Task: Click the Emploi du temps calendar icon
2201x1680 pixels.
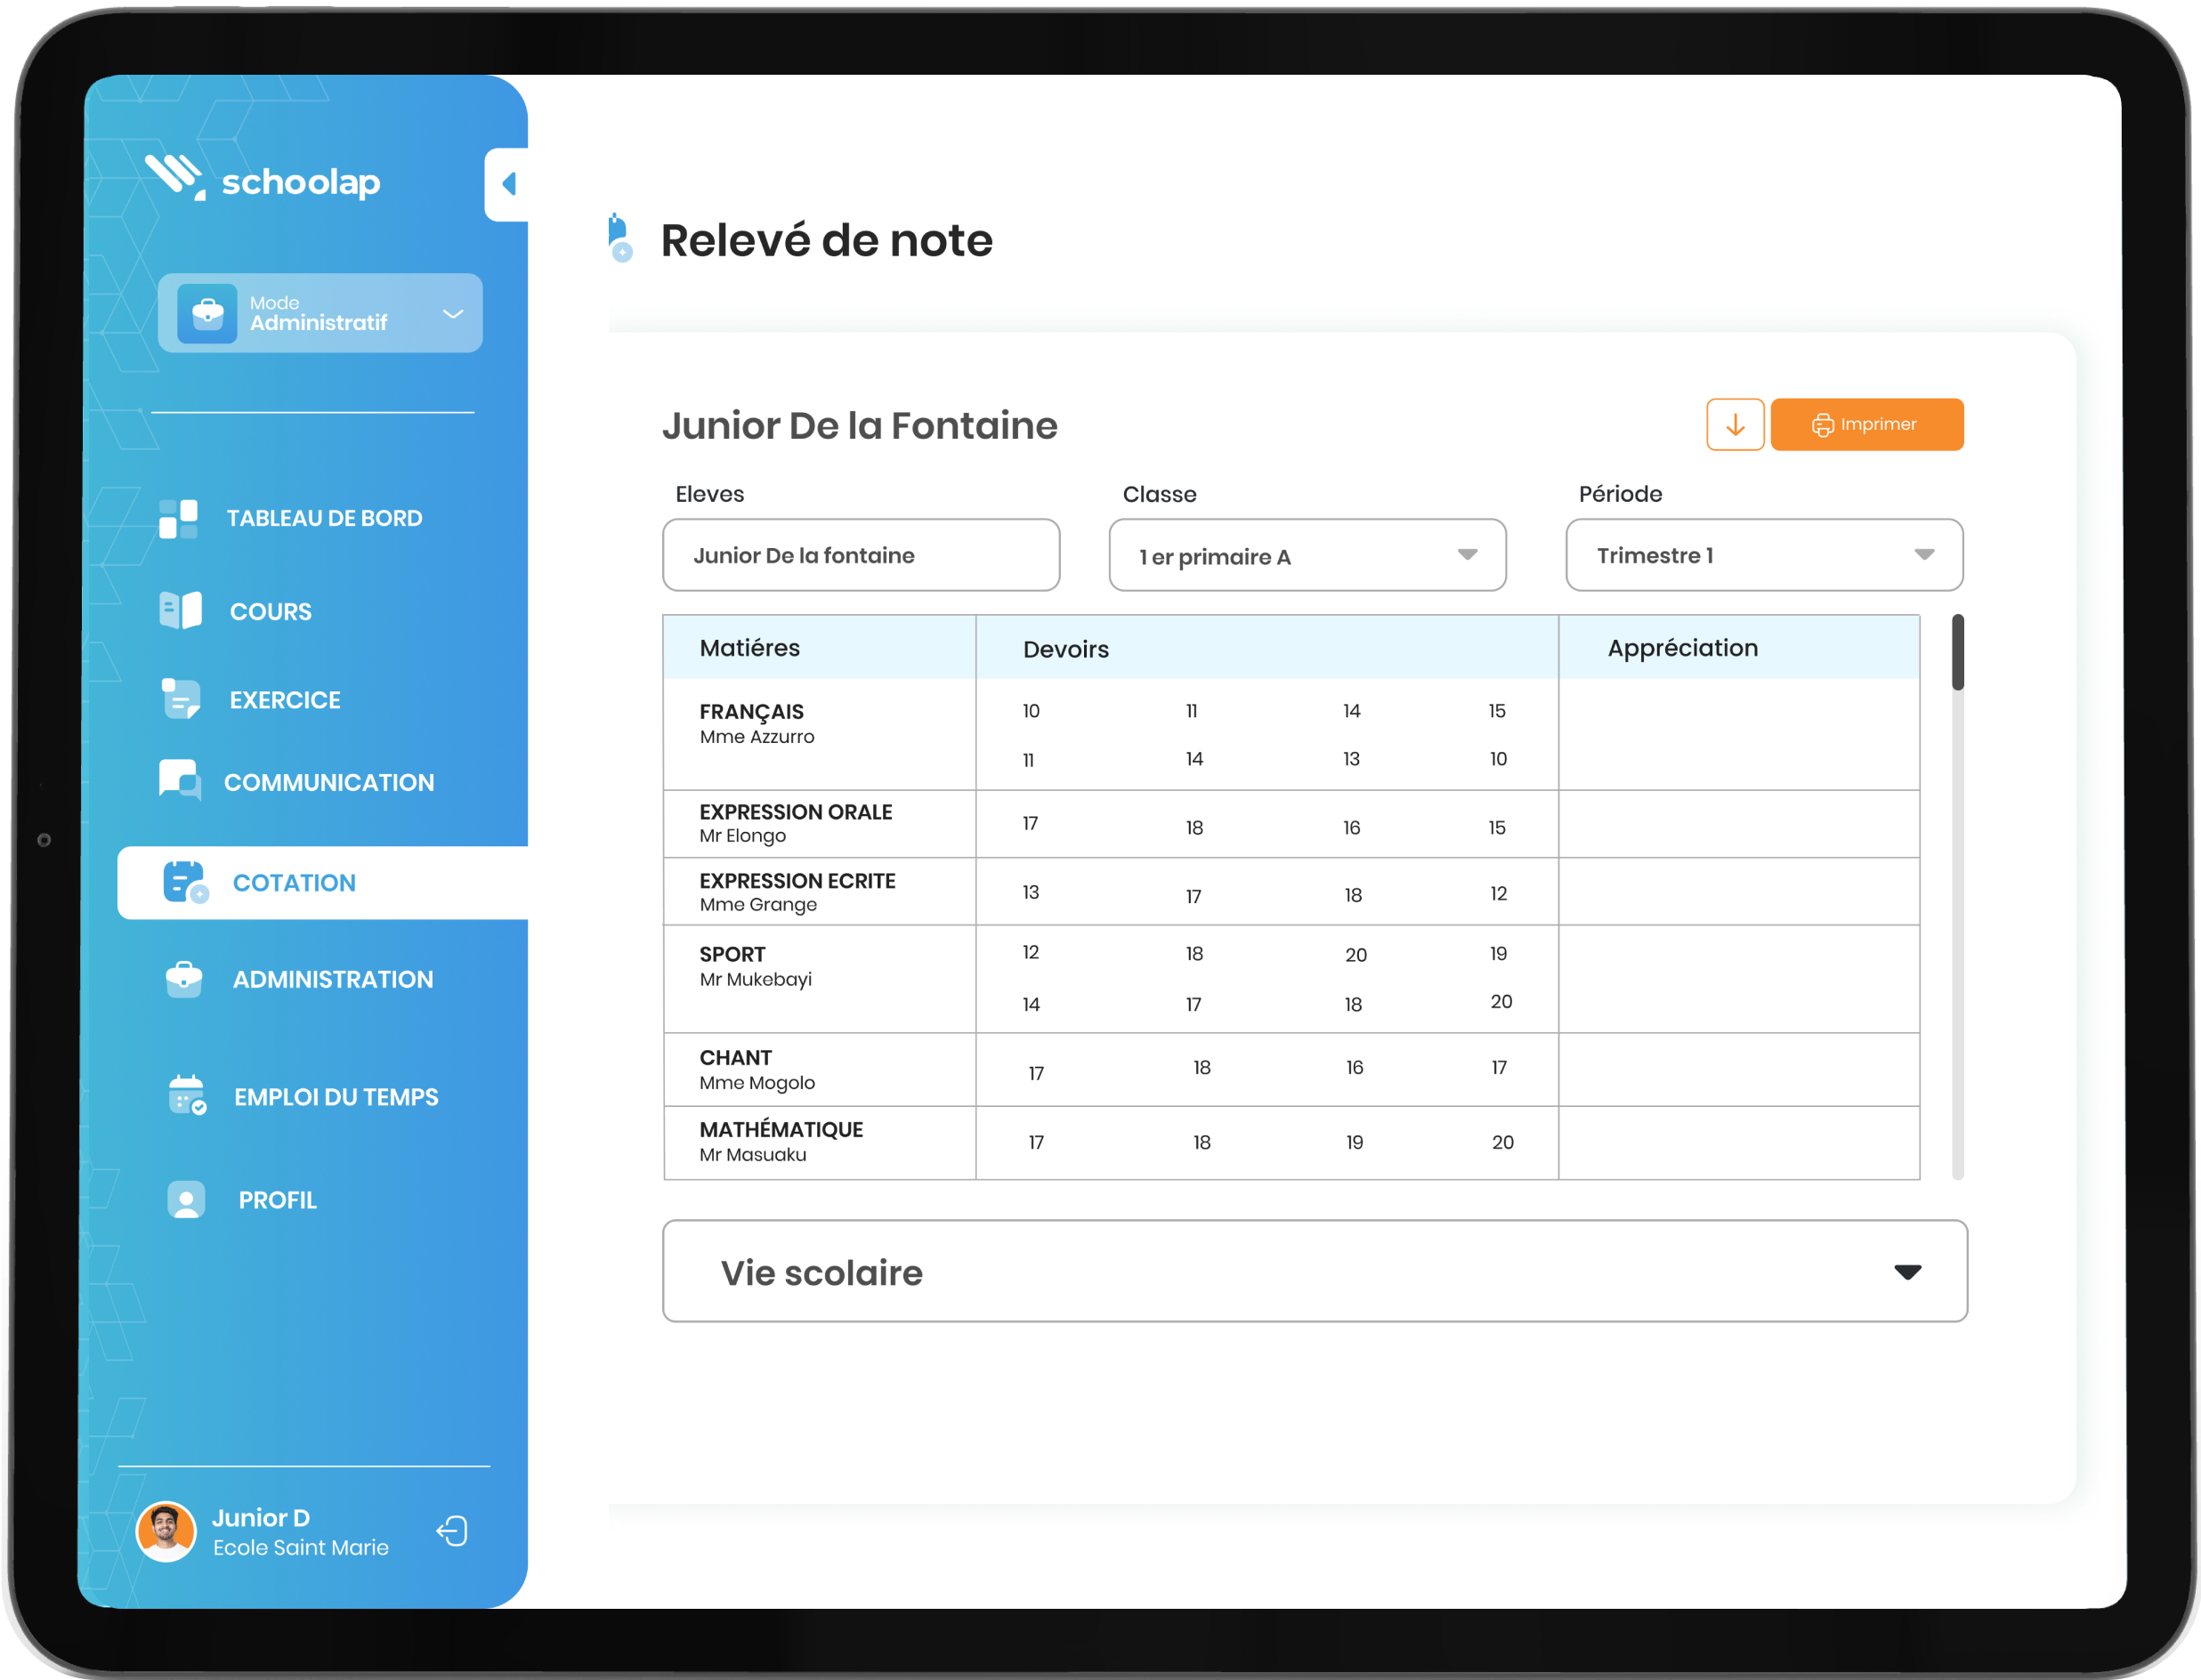Action: click(x=186, y=1096)
